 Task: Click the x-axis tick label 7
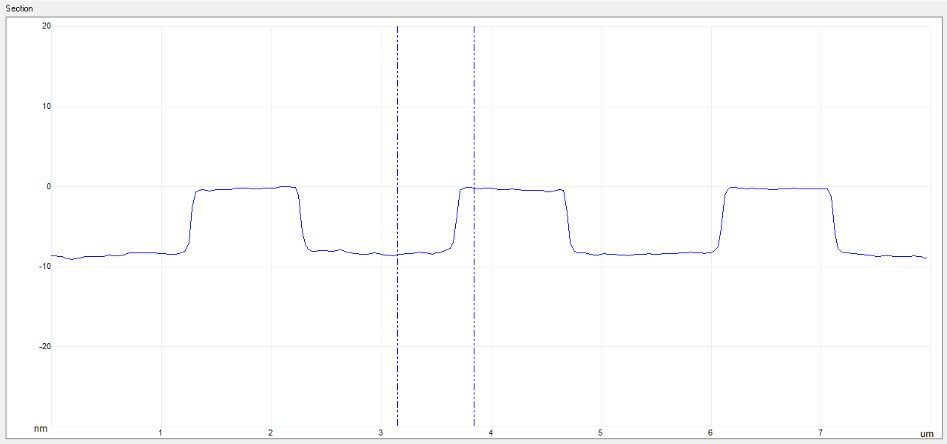tap(820, 432)
